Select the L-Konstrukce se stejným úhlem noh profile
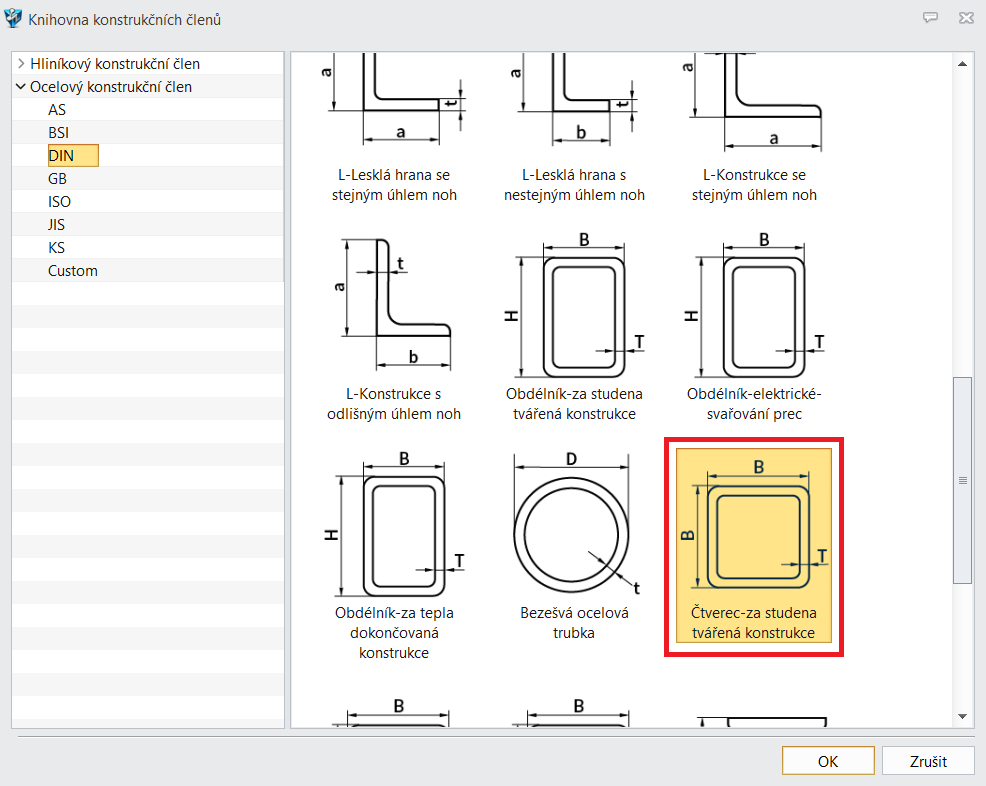986x786 pixels. [x=754, y=129]
